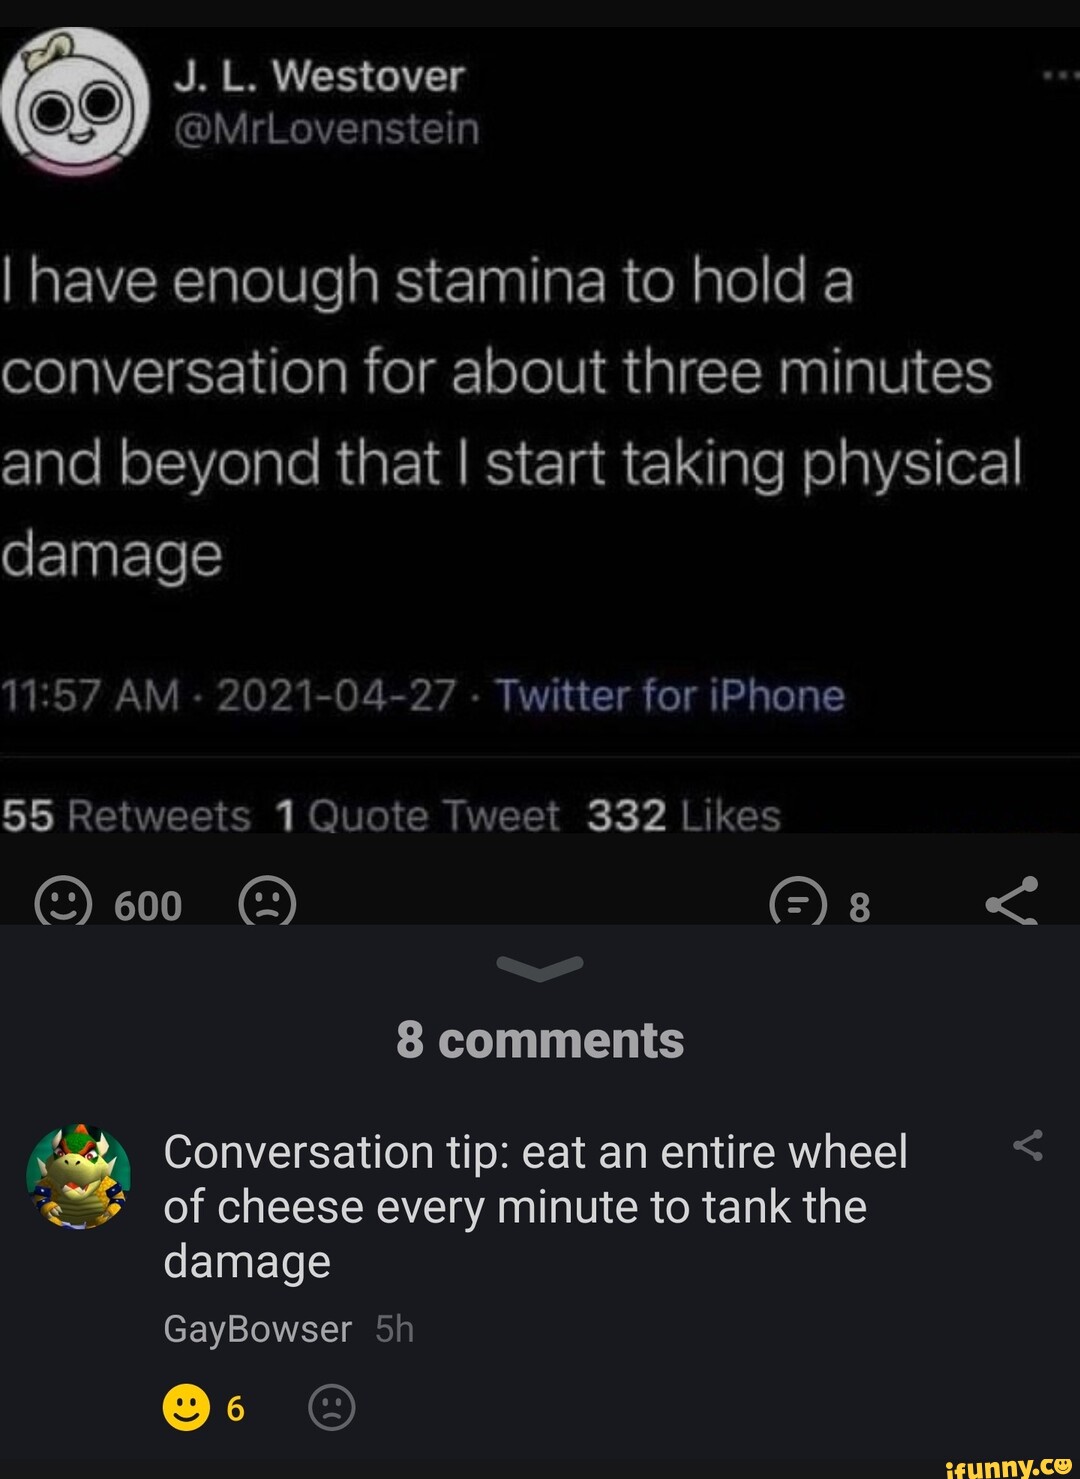The height and width of the screenshot is (1479, 1080).
Task: Open the Bowser avatar of the commenter
Action: coord(78,1176)
